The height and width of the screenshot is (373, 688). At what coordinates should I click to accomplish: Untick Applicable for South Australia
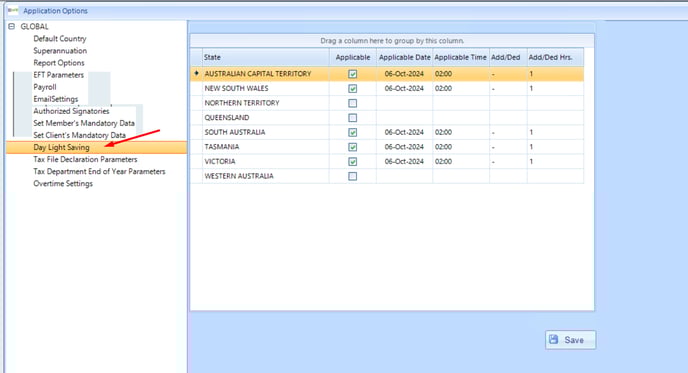(352, 133)
